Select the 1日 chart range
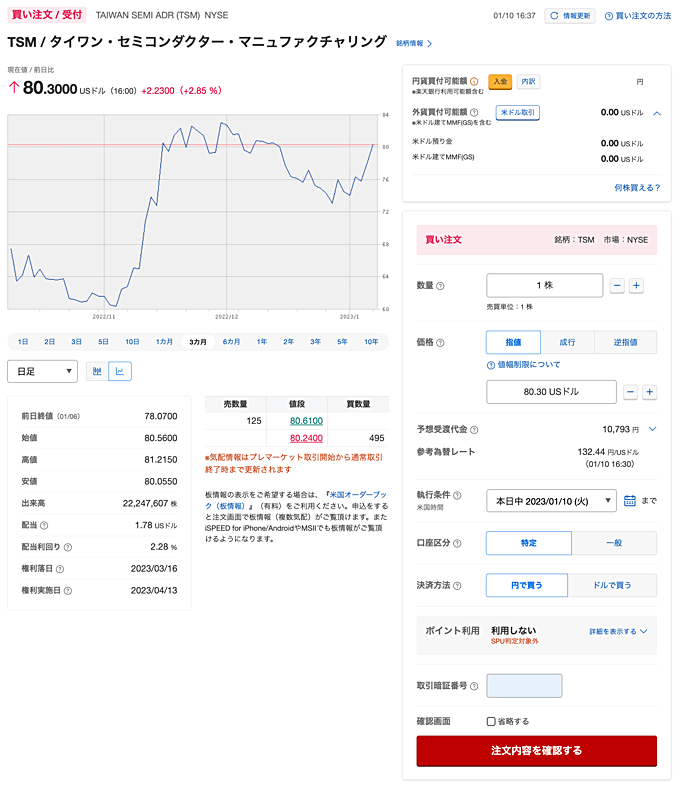 click(23, 342)
